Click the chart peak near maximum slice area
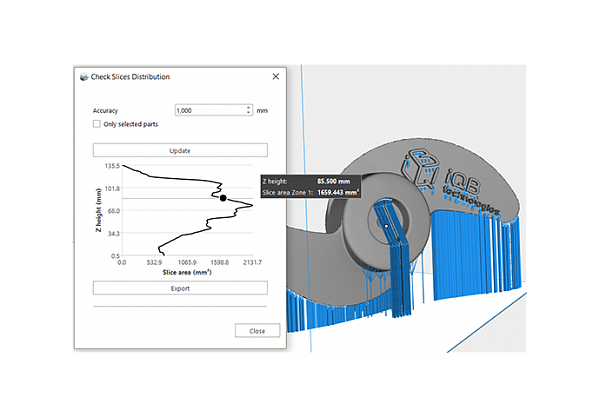The width and height of the screenshot is (600, 417). click(x=250, y=204)
